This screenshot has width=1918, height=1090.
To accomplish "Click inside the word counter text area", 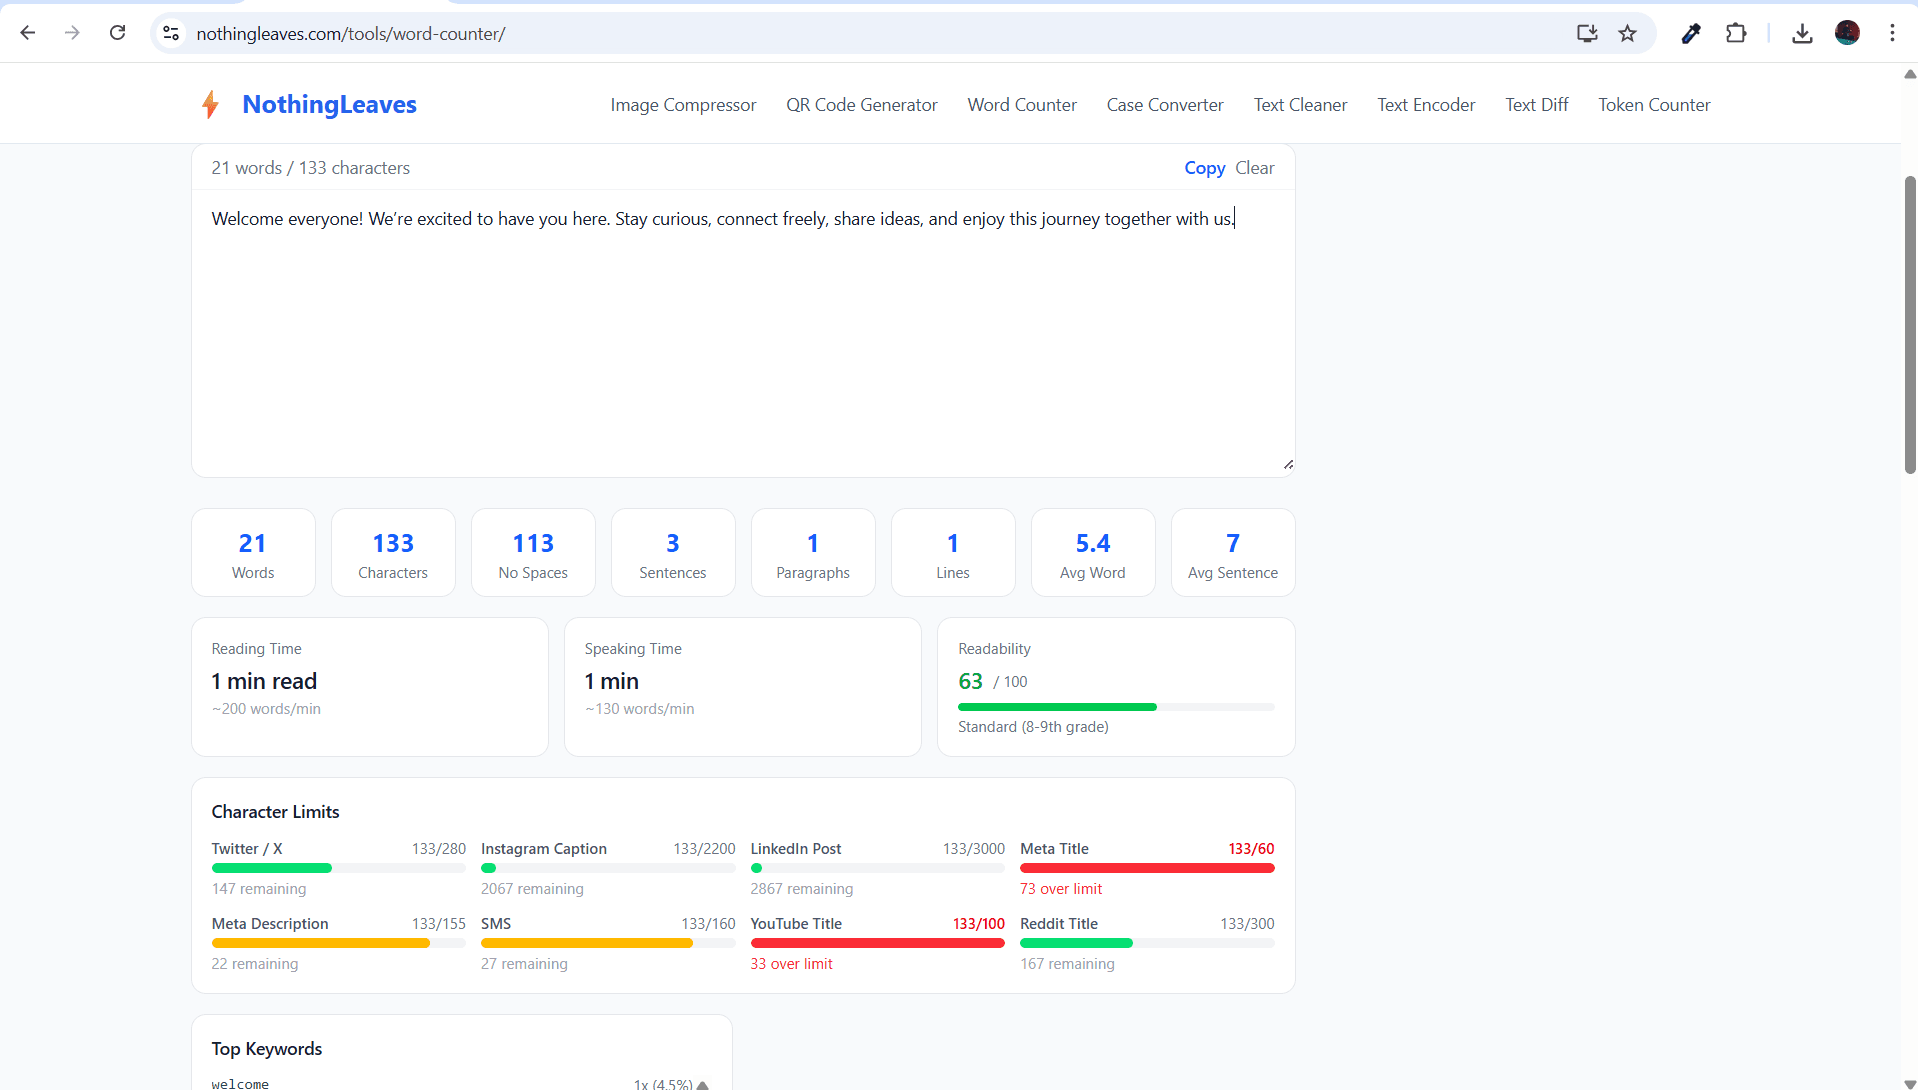I will 742,340.
